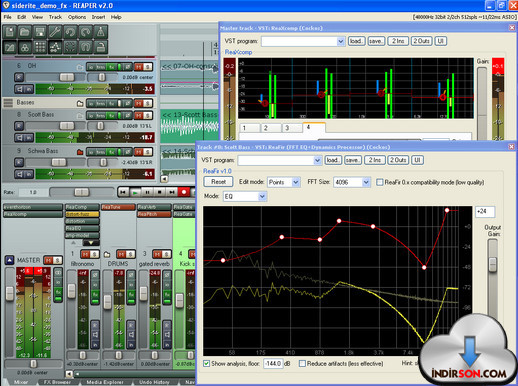Open the Options menu
518x386 pixels.
coord(77,17)
